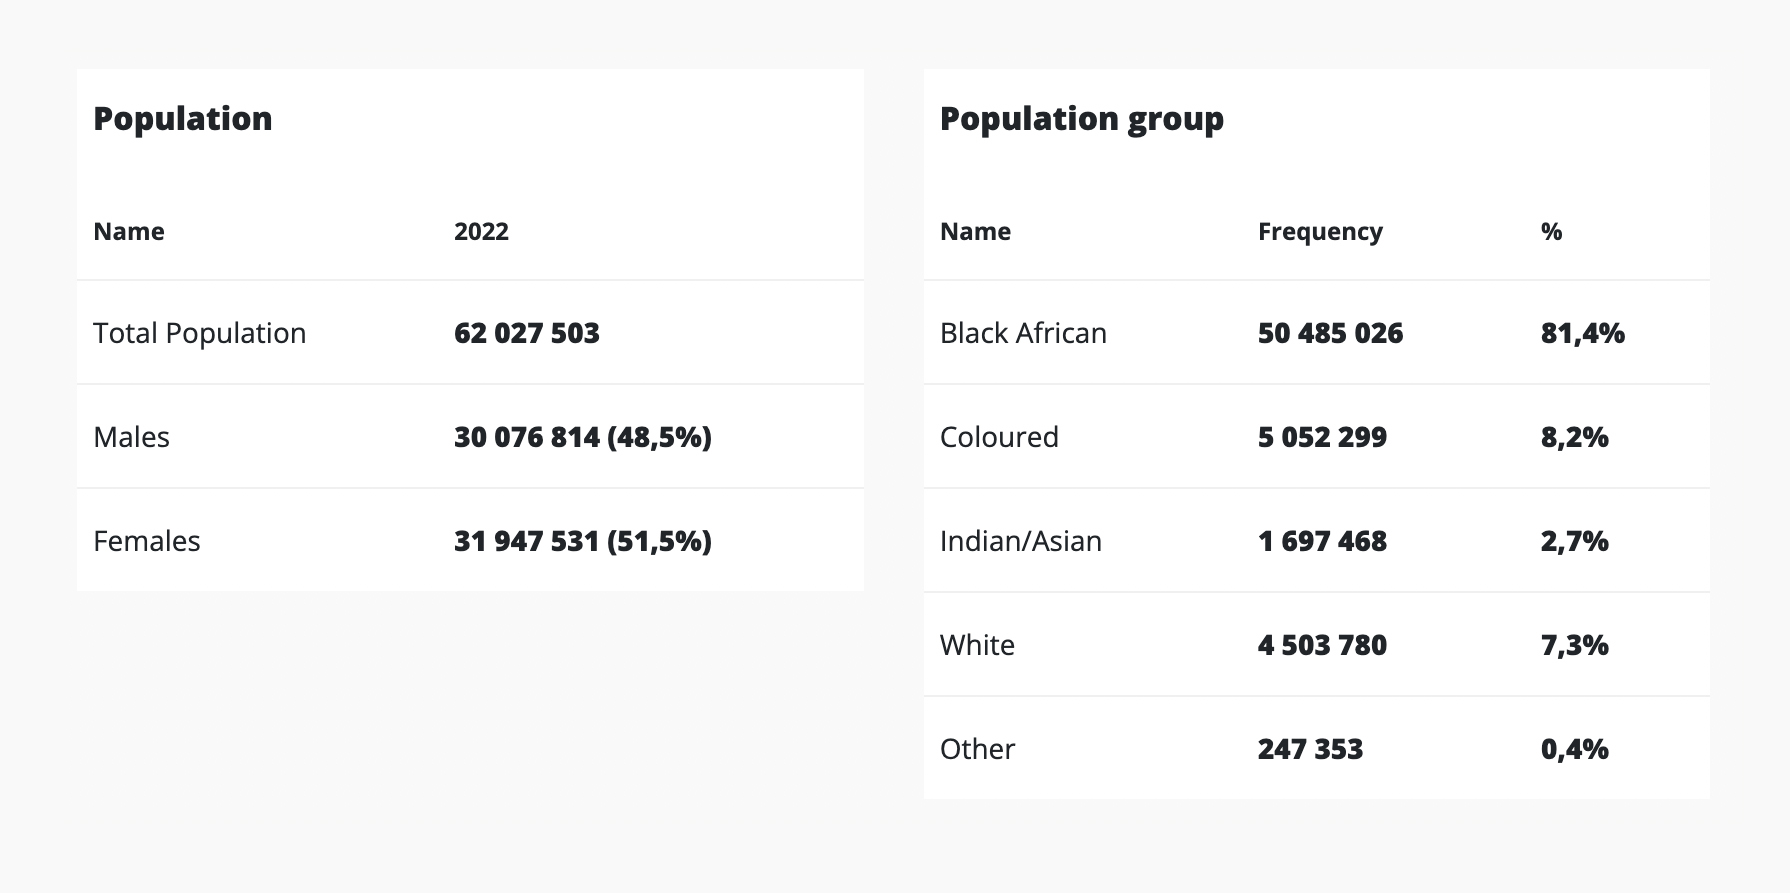Select the Males row label
This screenshot has height=893, width=1790.
[131, 437]
